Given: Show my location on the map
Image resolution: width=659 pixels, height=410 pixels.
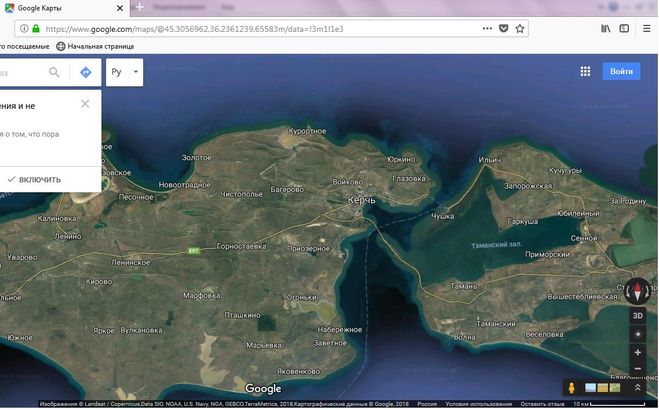Looking at the screenshot, I should [637, 333].
